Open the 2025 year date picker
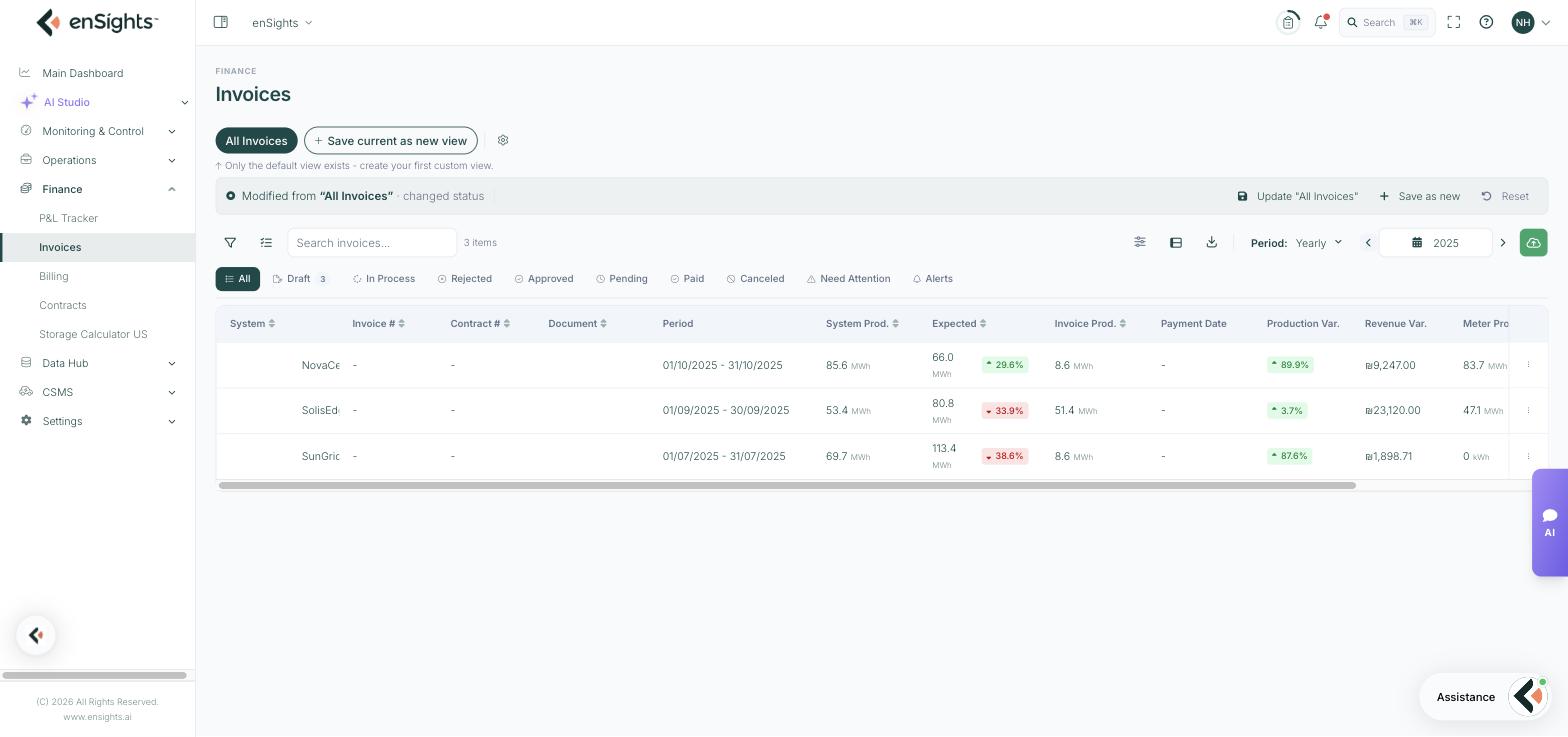The height and width of the screenshot is (737, 1568). click(x=1436, y=243)
